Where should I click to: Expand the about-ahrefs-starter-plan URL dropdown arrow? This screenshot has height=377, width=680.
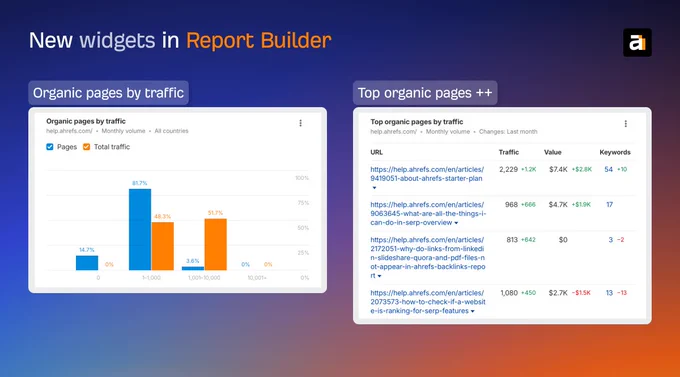pyautogui.click(x=374, y=188)
